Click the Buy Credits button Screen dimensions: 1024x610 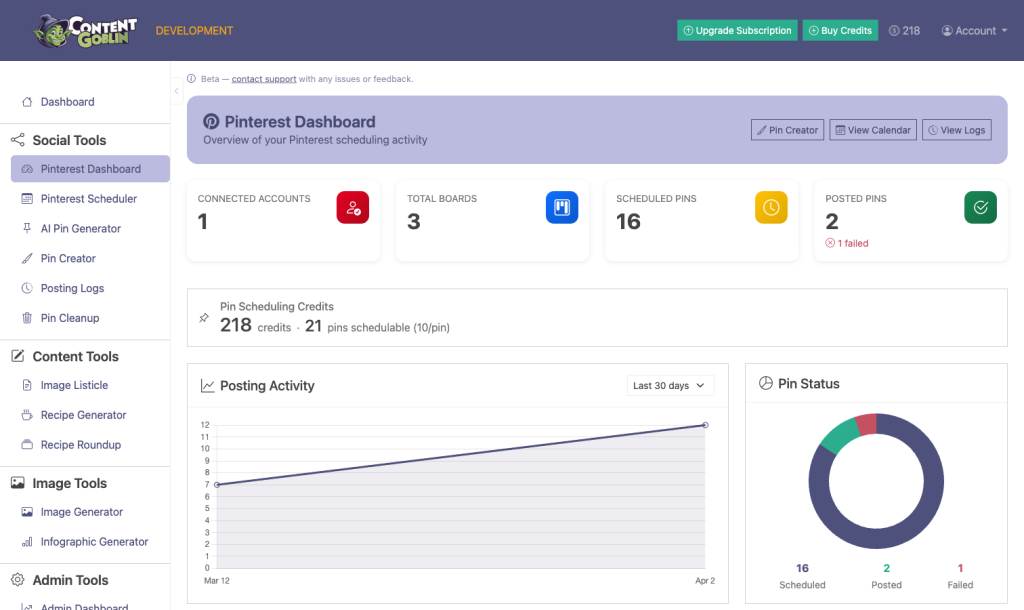839,31
